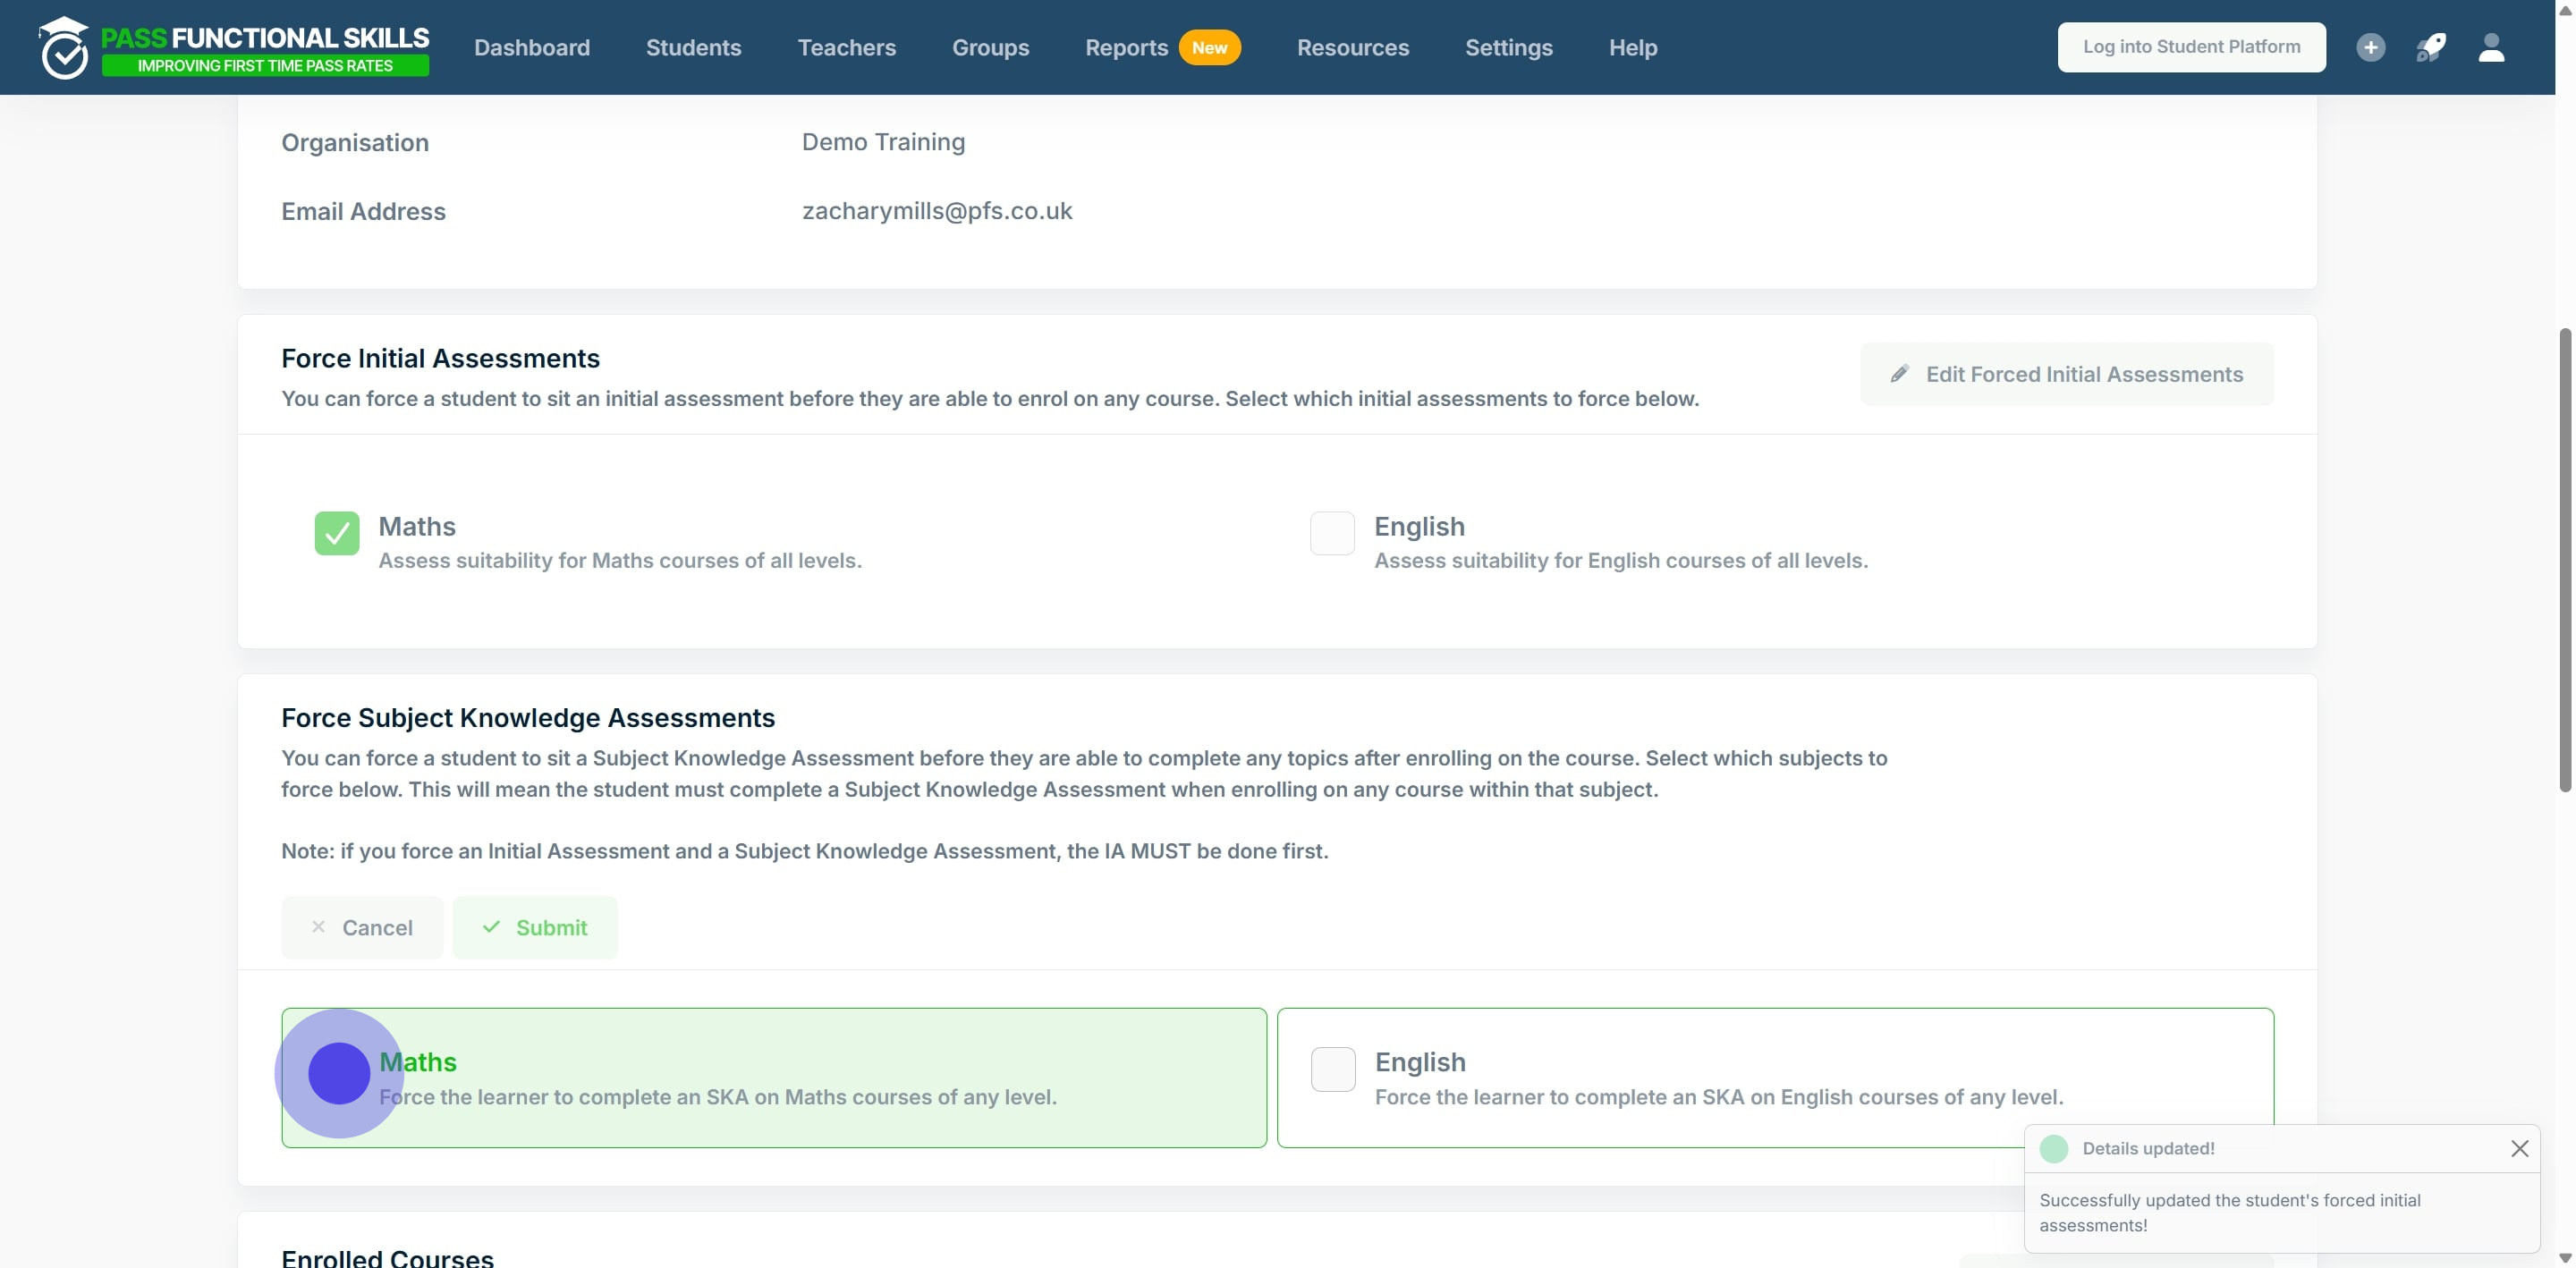Click Log into Student Platform button
This screenshot has height=1268, width=2576.
(2191, 47)
